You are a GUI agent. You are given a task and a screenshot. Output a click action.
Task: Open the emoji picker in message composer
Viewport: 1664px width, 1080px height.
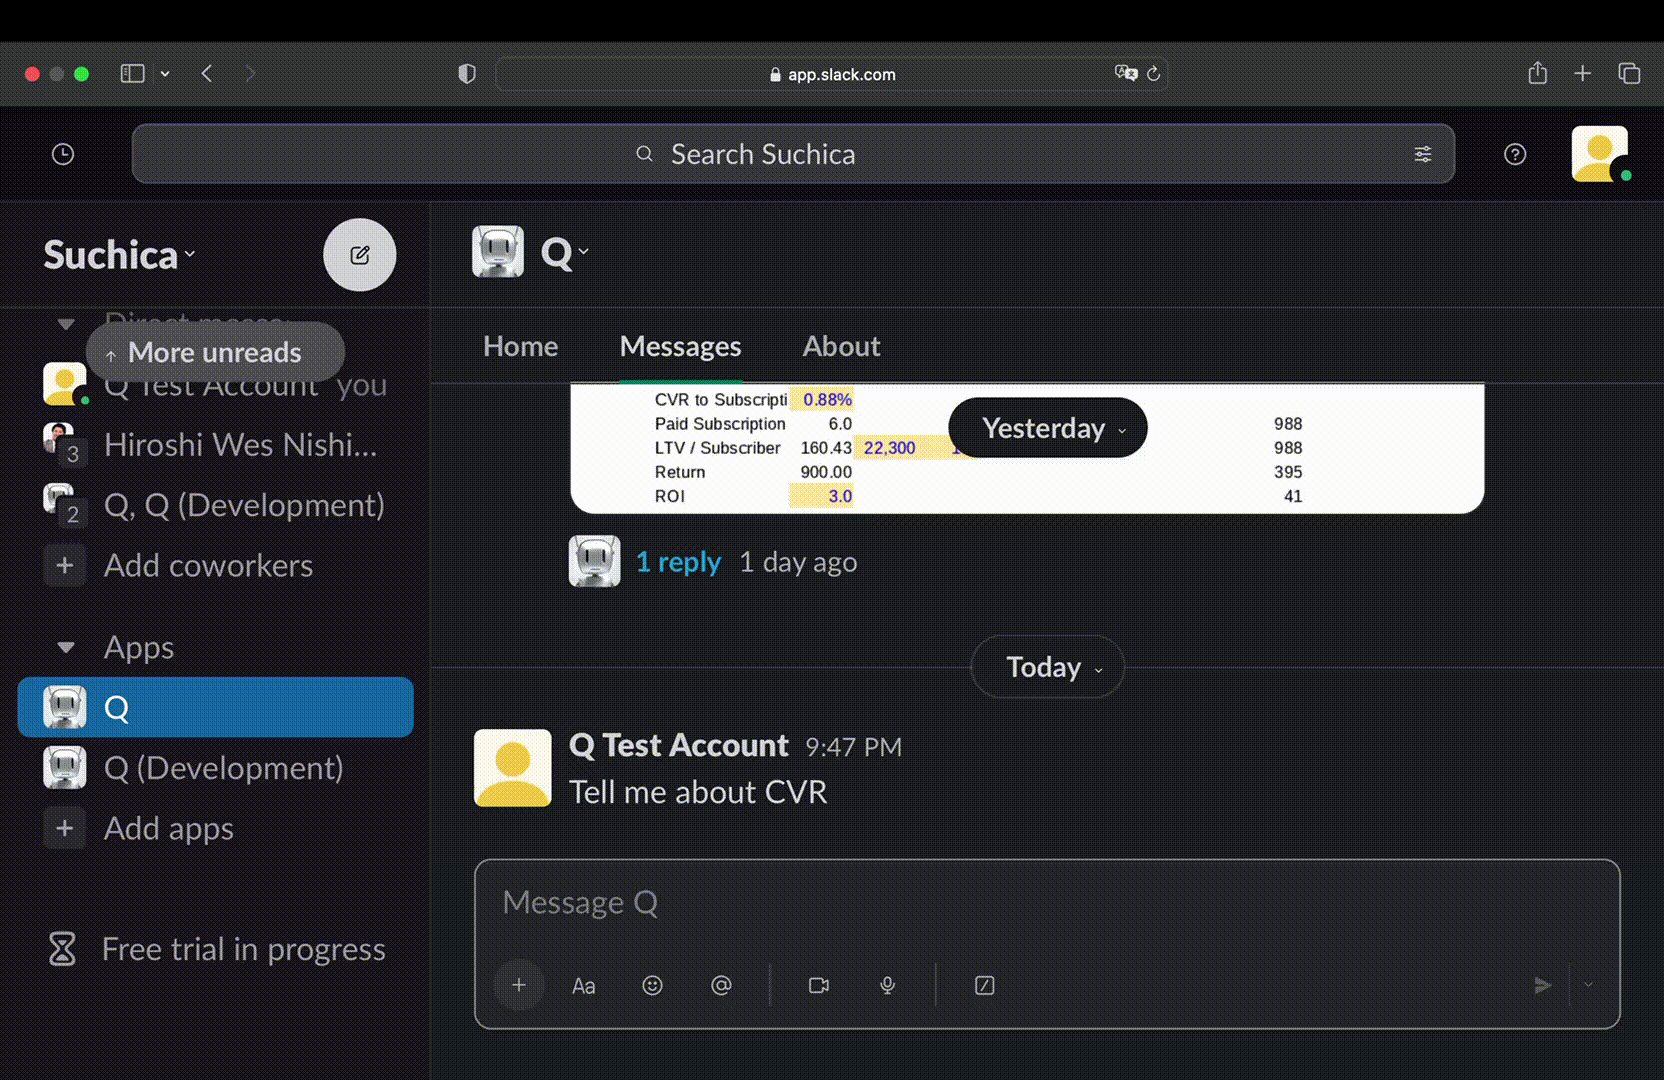[x=652, y=985]
